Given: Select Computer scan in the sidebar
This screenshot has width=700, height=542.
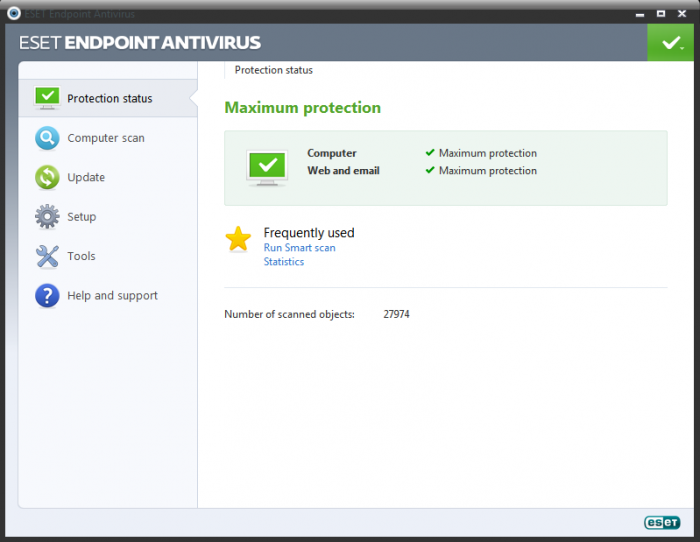Looking at the screenshot, I should tap(106, 138).
